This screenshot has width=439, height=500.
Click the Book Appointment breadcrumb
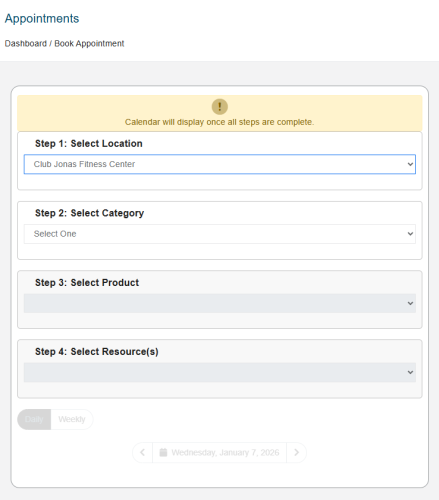click(x=89, y=44)
